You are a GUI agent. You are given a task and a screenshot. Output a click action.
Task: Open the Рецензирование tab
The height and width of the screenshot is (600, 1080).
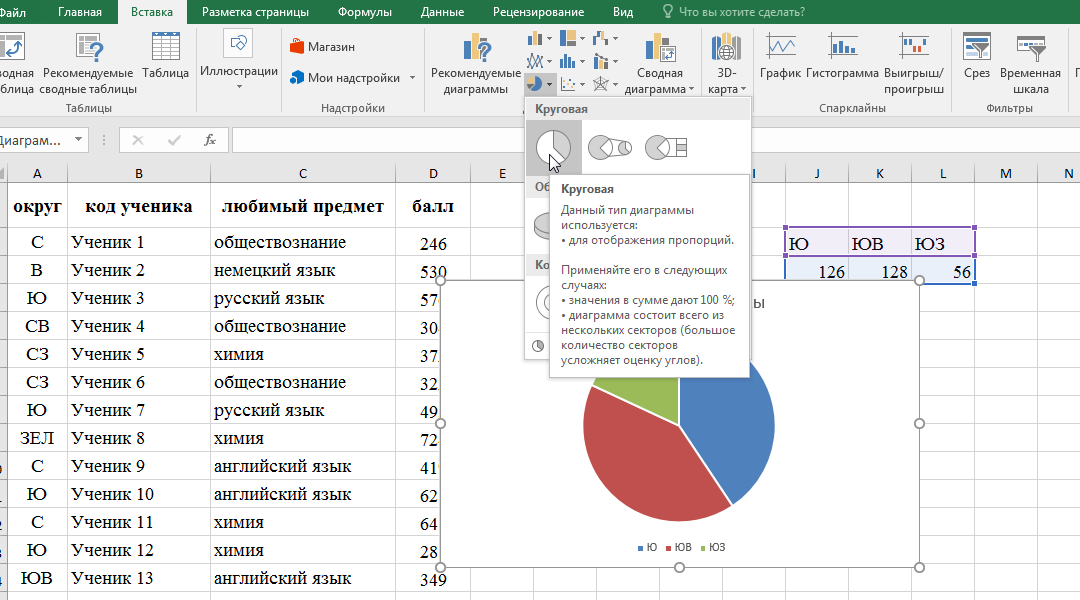click(x=538, y=12)
